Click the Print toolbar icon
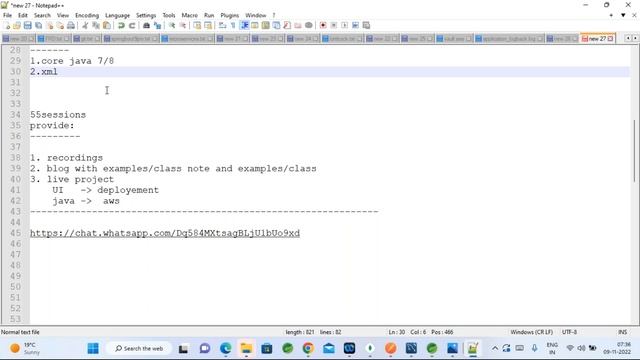 71,26
